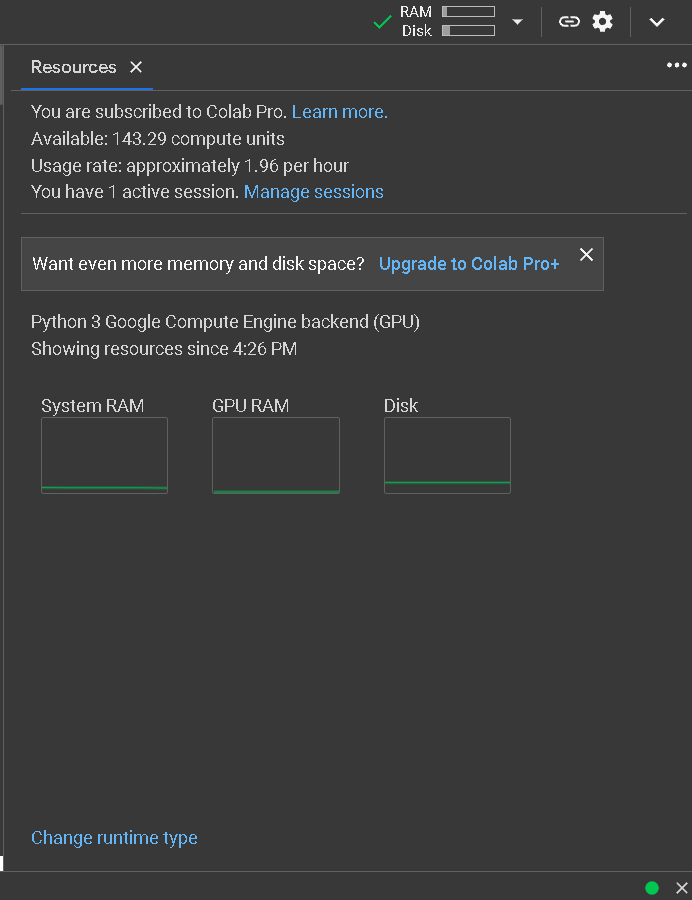Open the three-dot panel options menu
The image size is (692, 900).
click(x=677, y=65)
